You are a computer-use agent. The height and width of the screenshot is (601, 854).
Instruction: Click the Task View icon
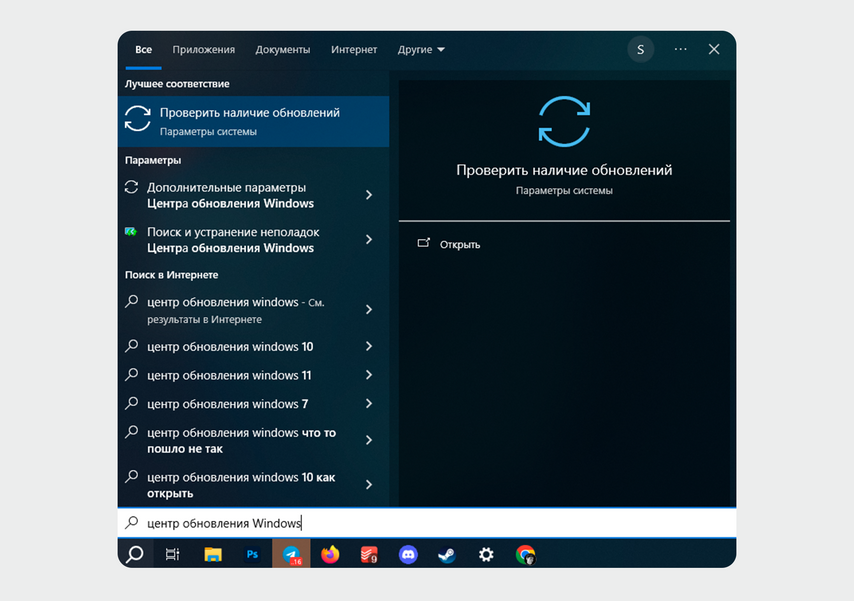(172, 554)
